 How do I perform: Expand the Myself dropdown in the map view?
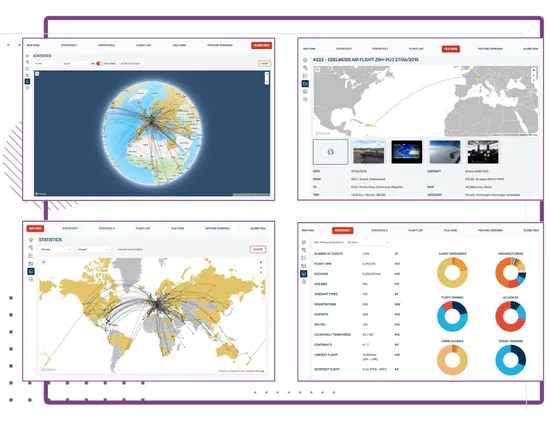(x=93, y=249)
